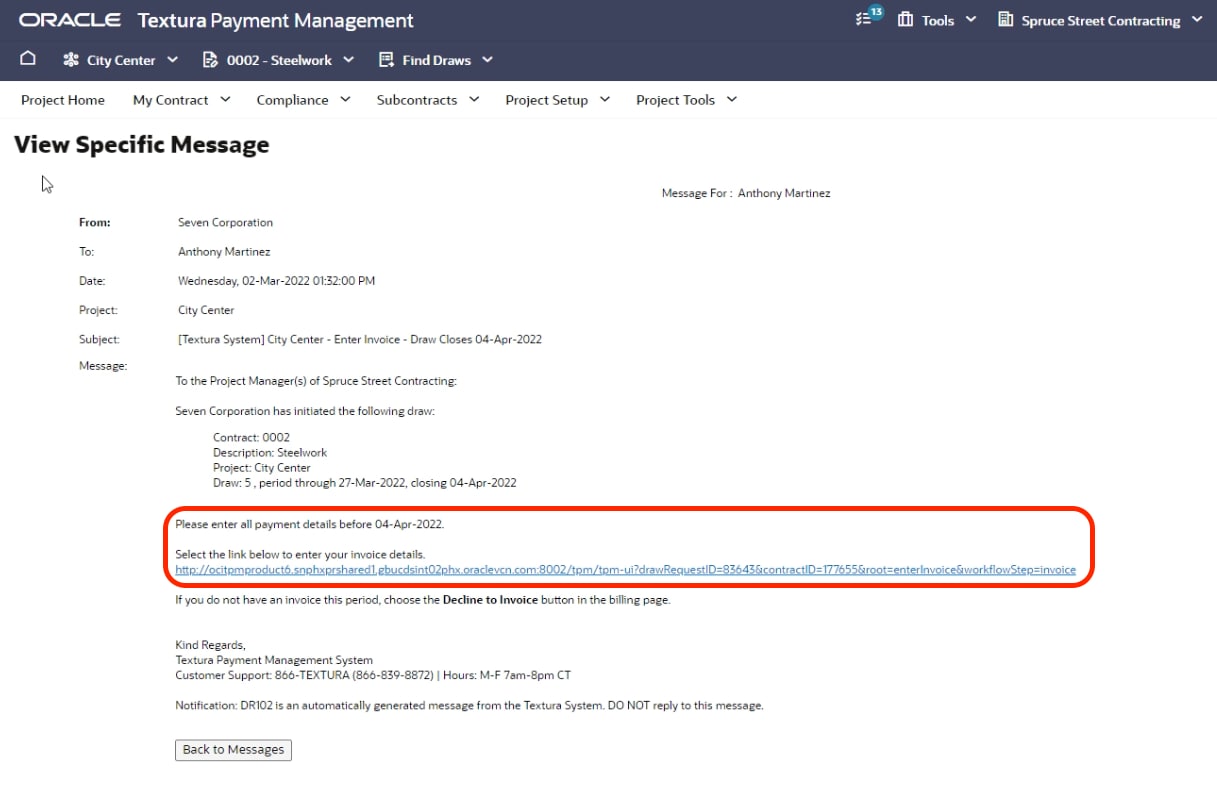The height and width of the screenshot is (812, 1217).
Task: Click the Draw: 5 period line
Action: click(365, 483)
